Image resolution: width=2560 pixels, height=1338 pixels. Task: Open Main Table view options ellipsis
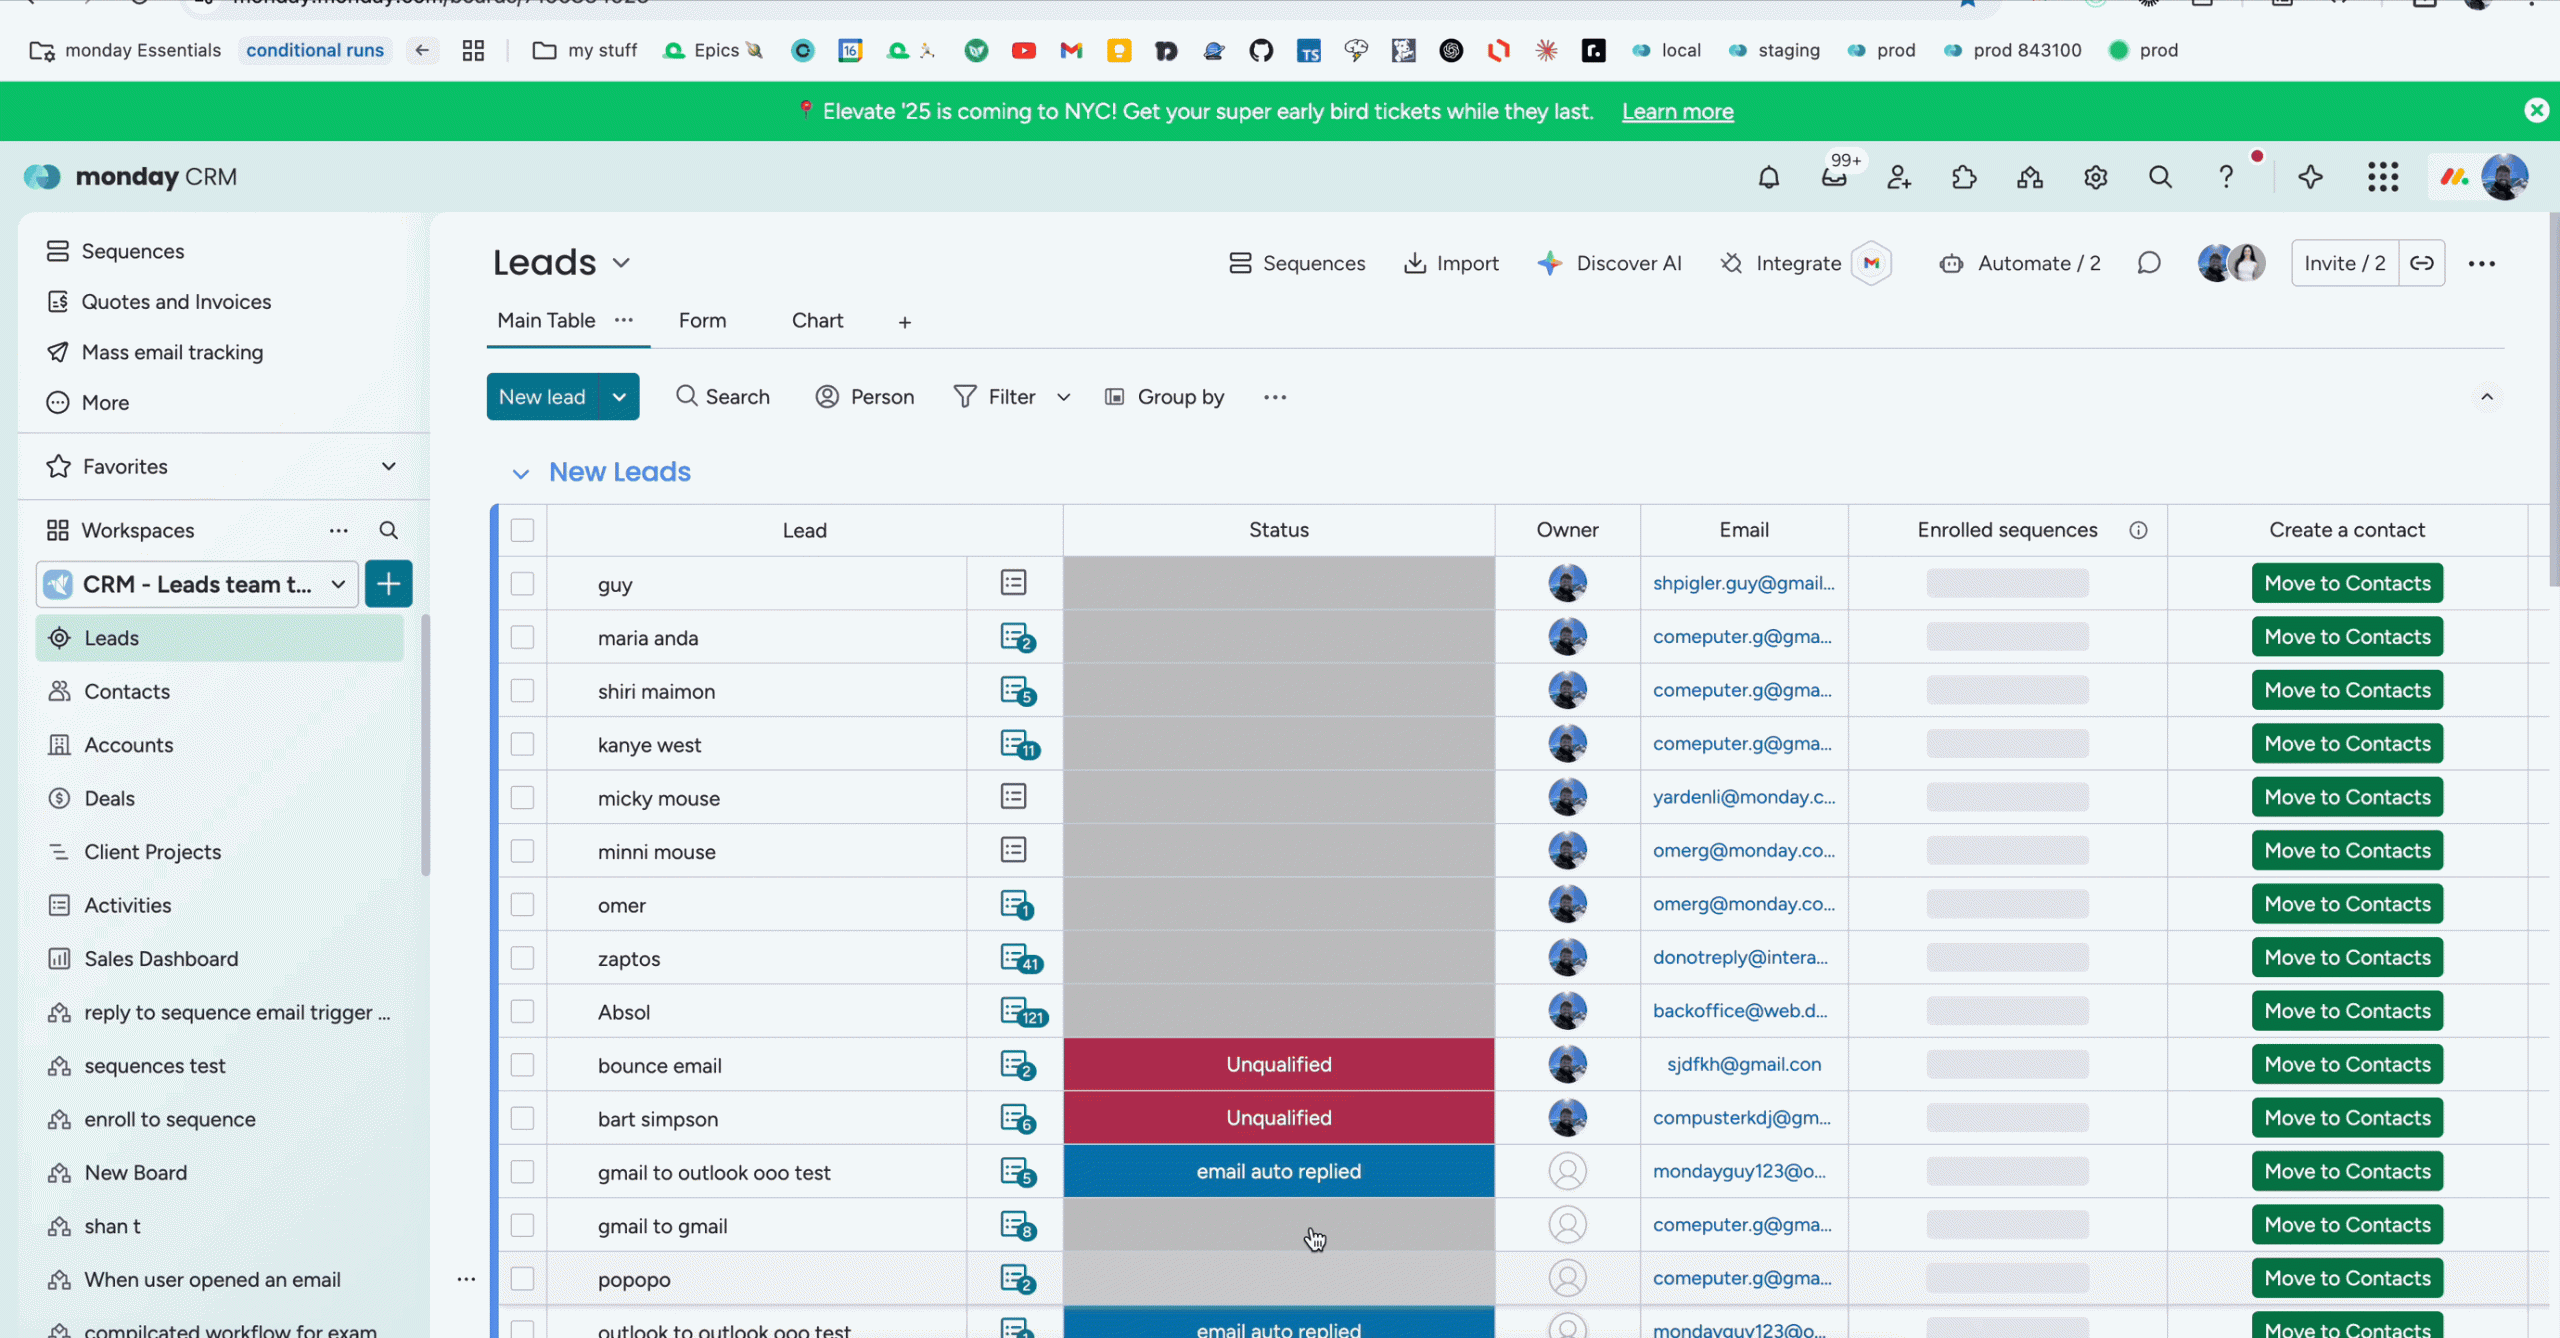coord(624,320)
